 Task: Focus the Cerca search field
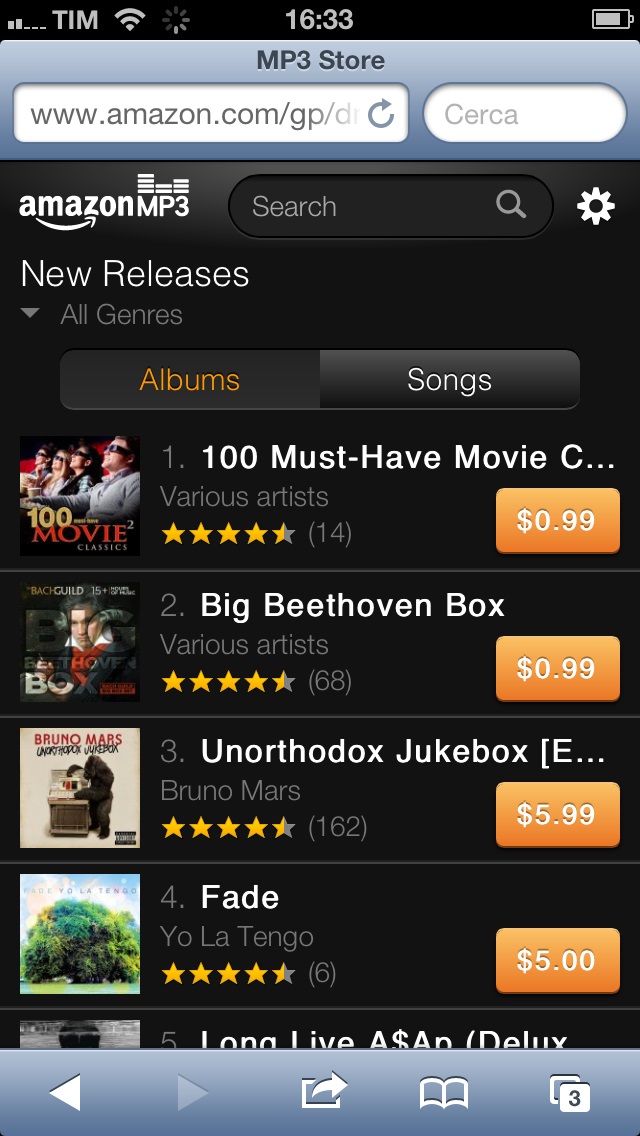(525, 114)
